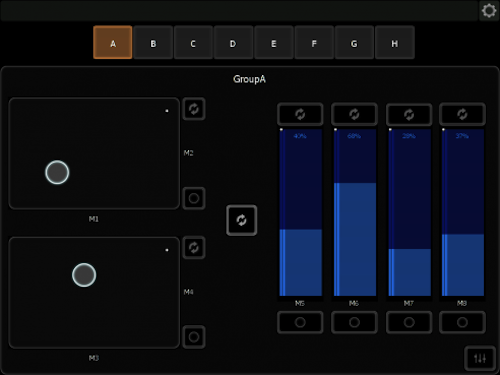500x375 pixels.
Task: Switch to group tab F
Action: [x=314, y=43]
